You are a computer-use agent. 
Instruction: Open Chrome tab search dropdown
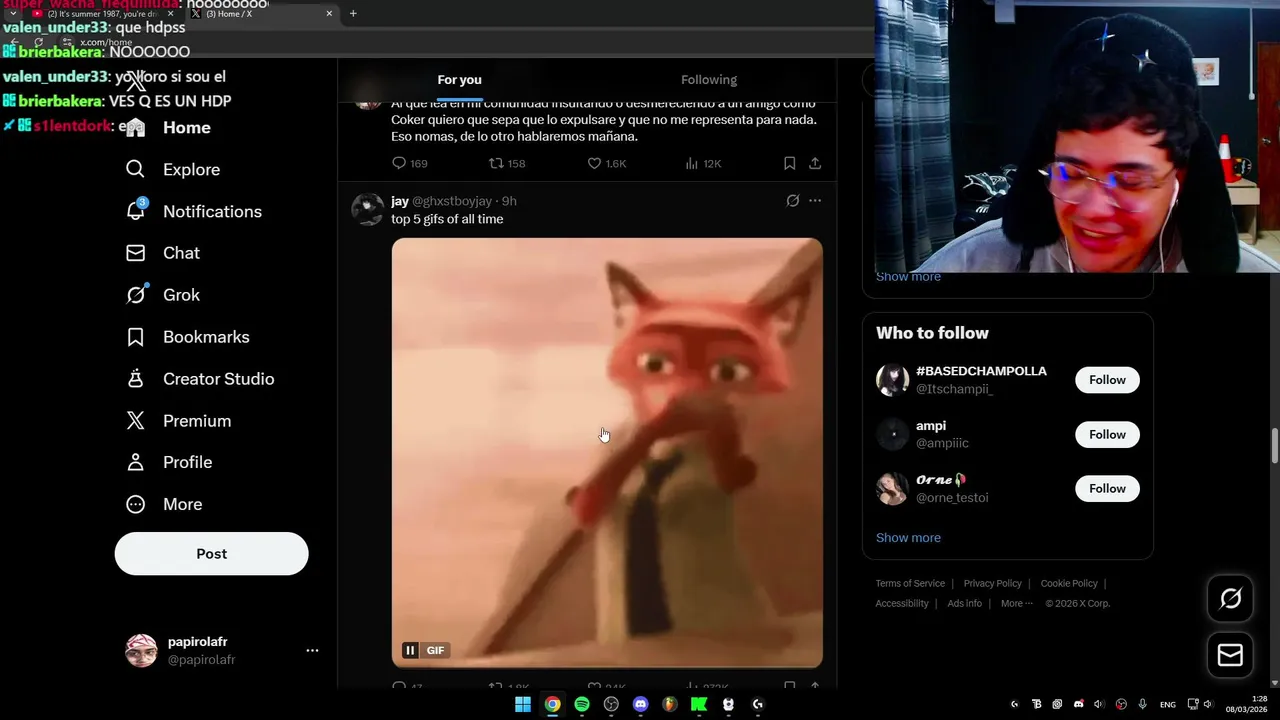13,13
